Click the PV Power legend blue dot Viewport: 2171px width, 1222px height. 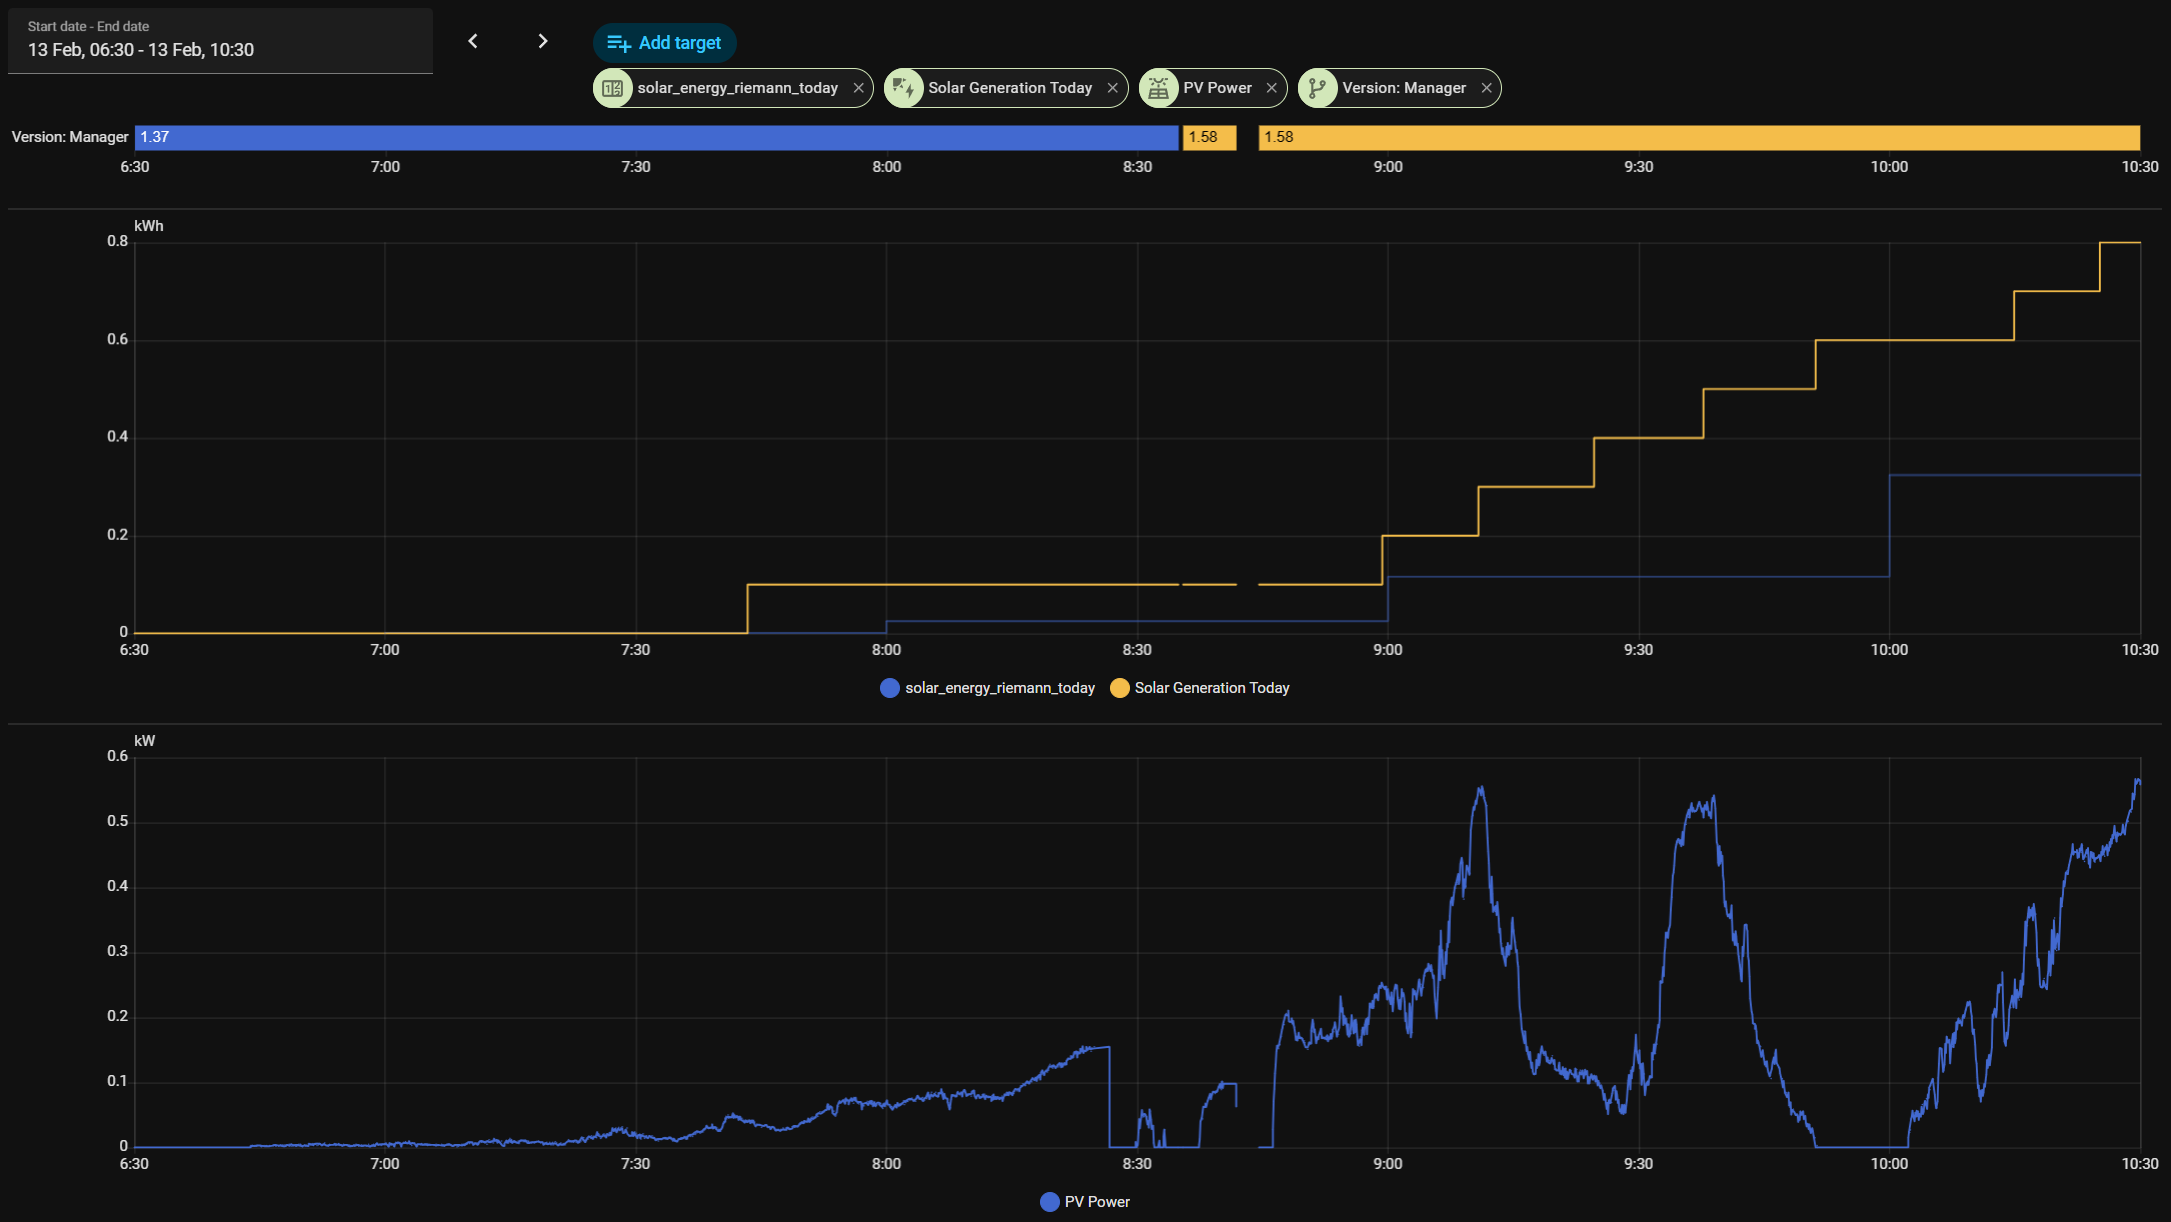[x=1049, y=1202]
